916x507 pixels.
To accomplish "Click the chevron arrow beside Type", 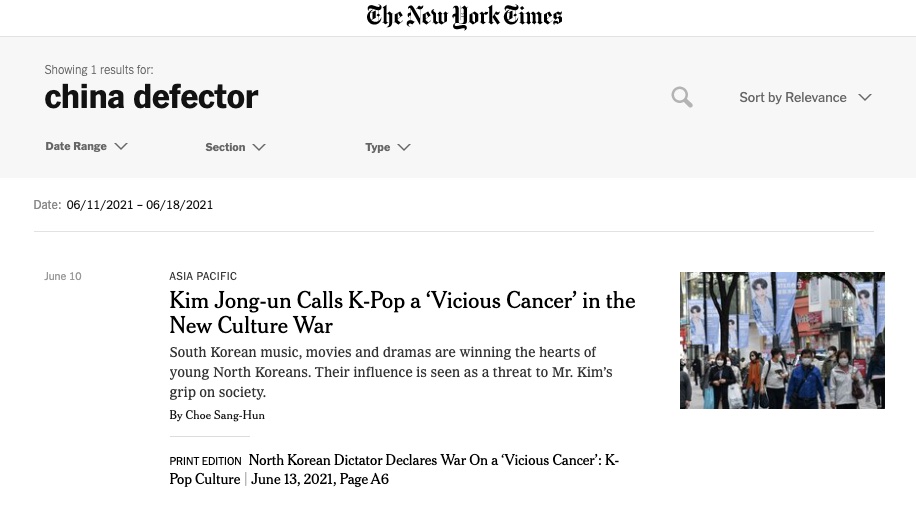I will [404, 147].
